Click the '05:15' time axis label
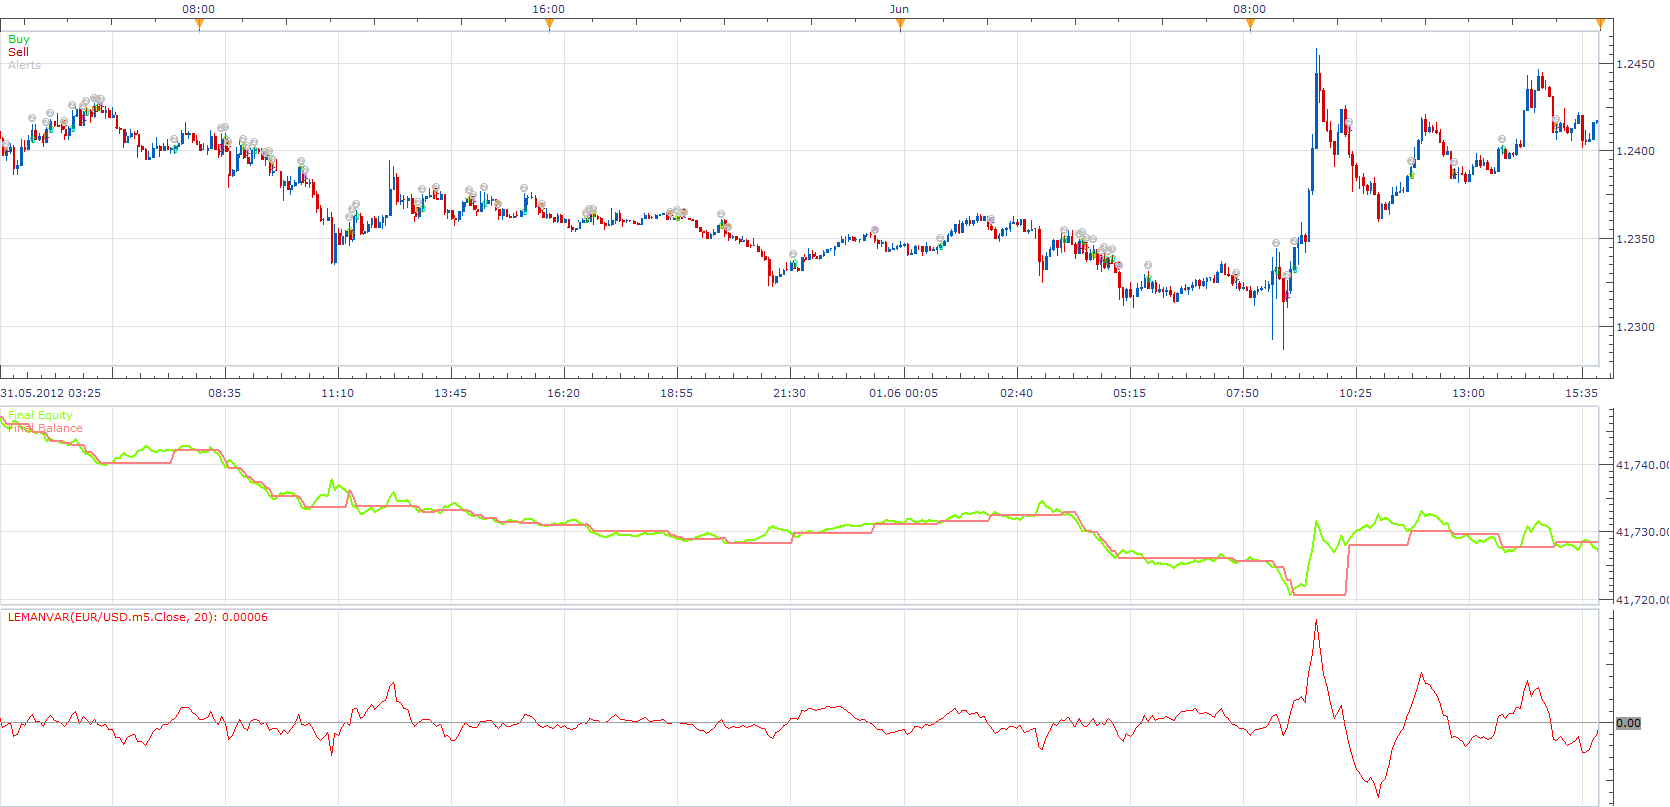 click(x=1130, y=393)
